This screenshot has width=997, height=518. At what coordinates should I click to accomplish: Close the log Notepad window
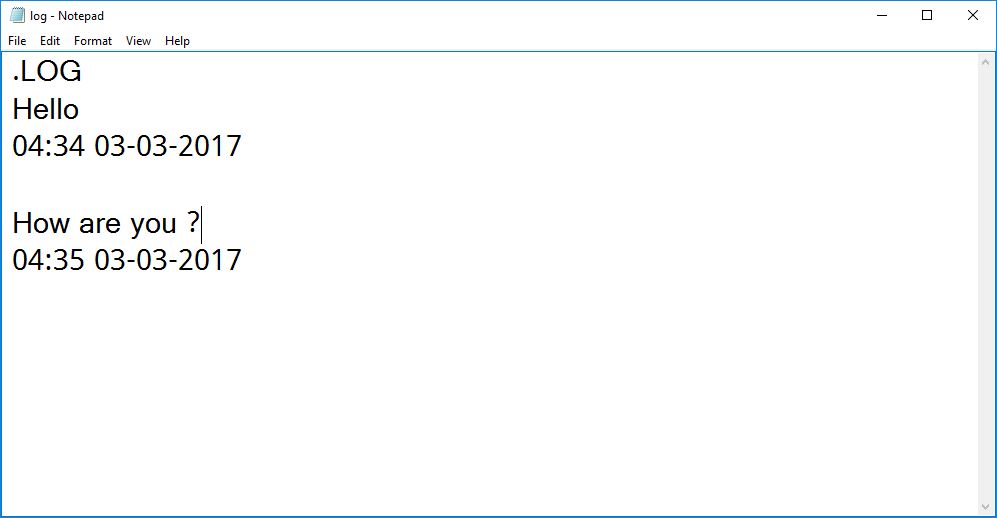click(973, 15)
